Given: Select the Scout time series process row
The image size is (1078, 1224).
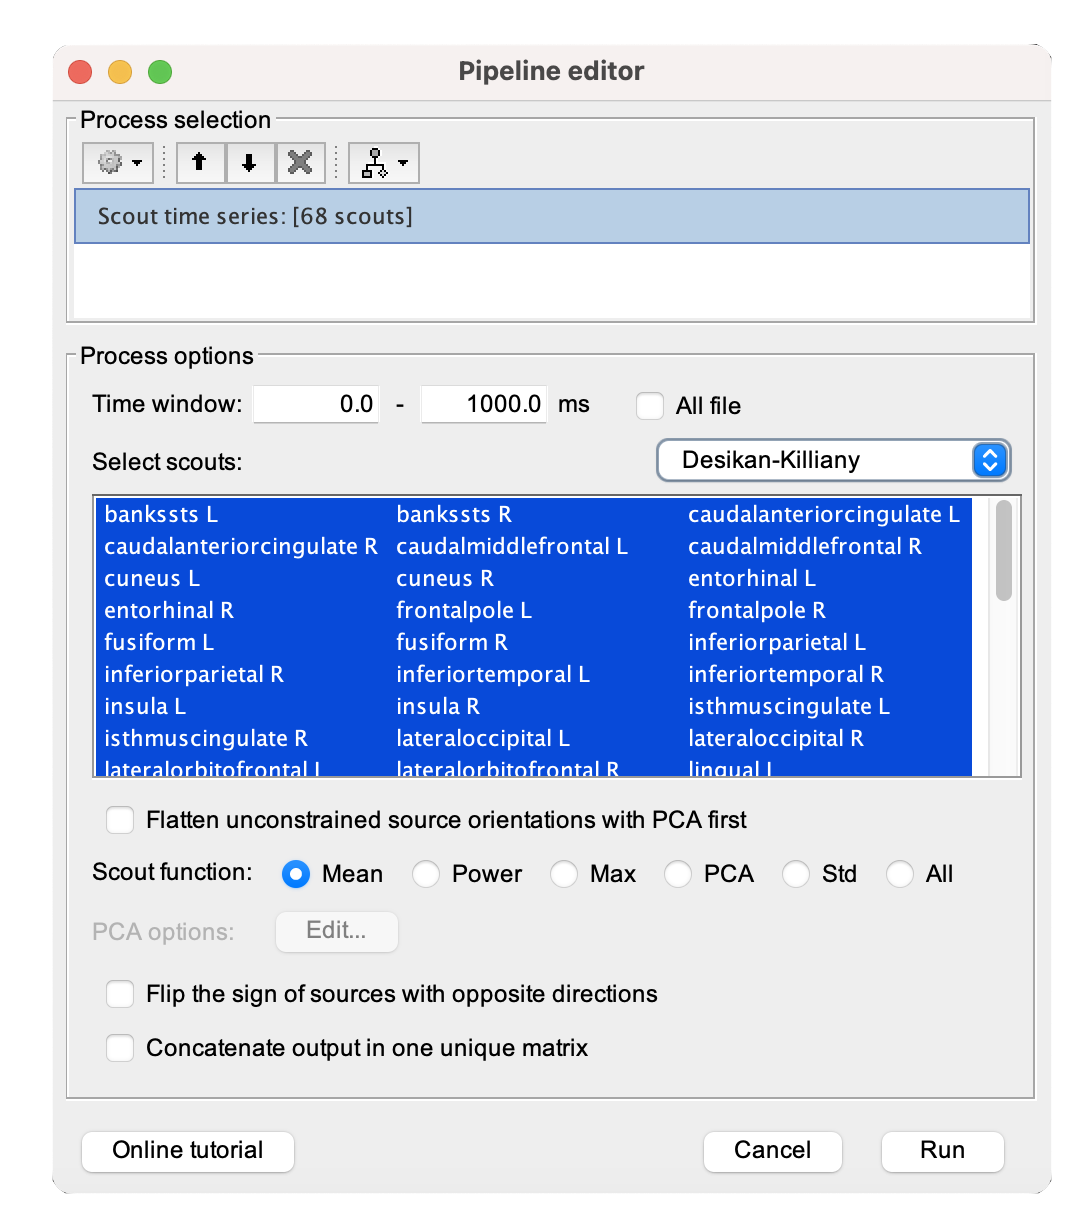Looking at the screenshot, I should click(551, 216).
